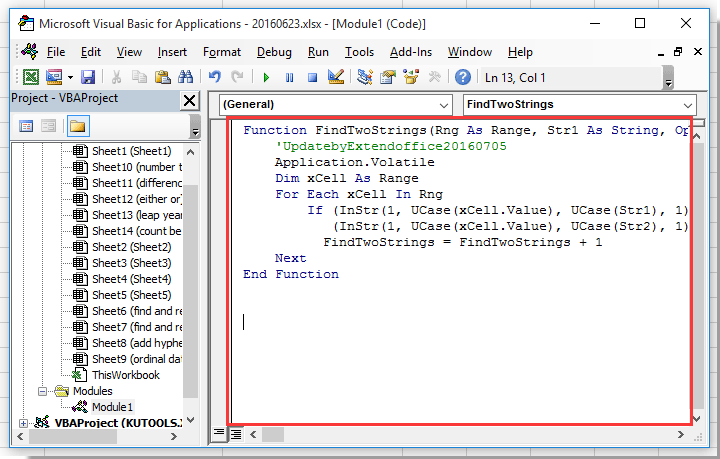This screenshot has width=720, height=459.
Task: Click the Reset stop icon
Action: tap(311, 77)
